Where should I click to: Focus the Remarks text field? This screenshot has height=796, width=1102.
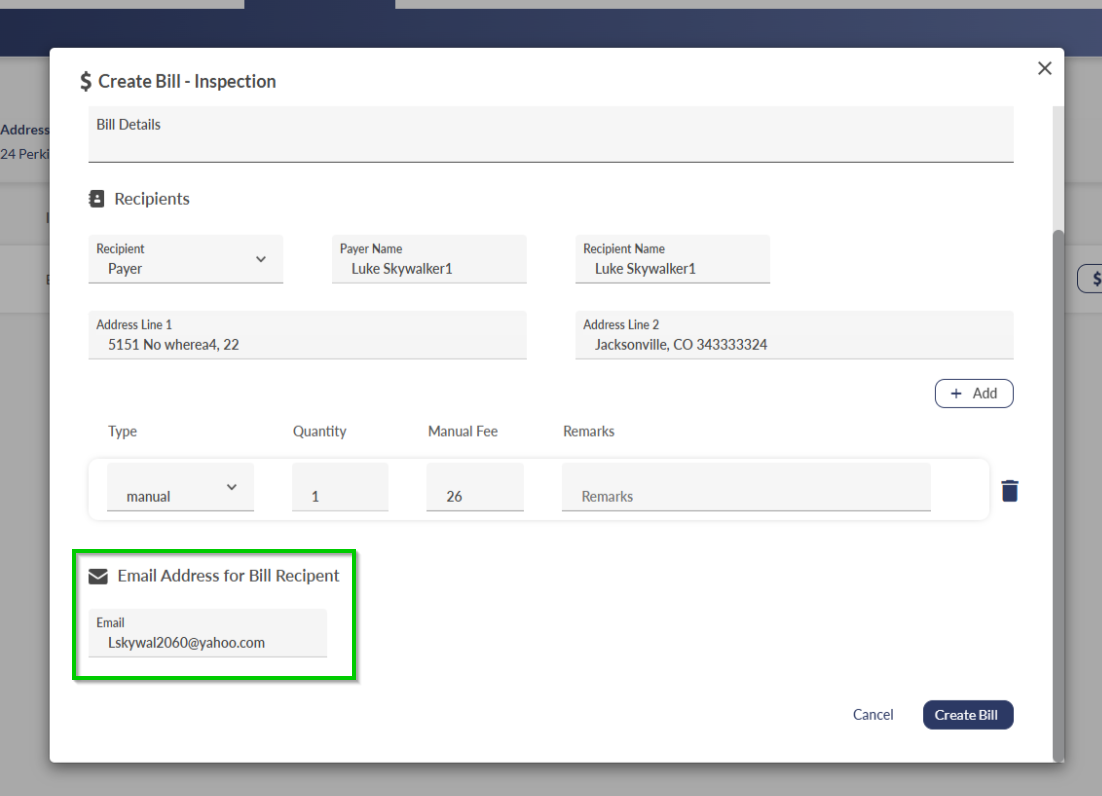click(745, 488)
